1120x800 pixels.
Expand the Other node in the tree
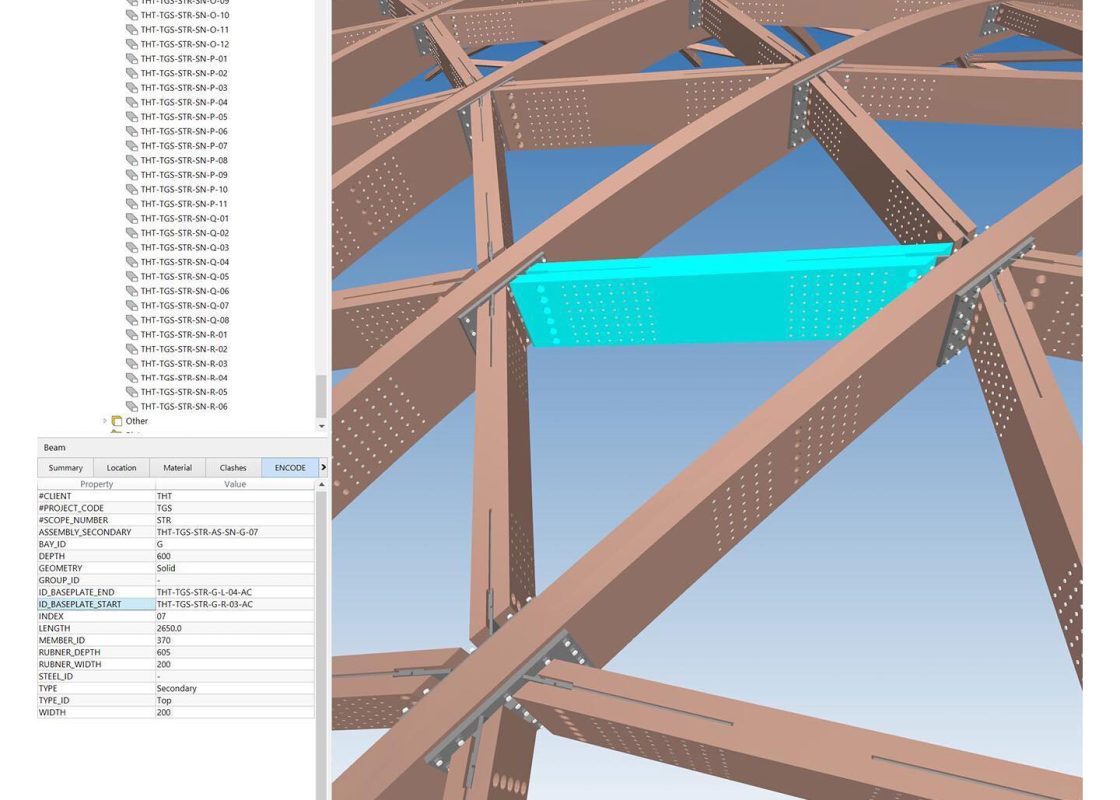click(105, 421)
